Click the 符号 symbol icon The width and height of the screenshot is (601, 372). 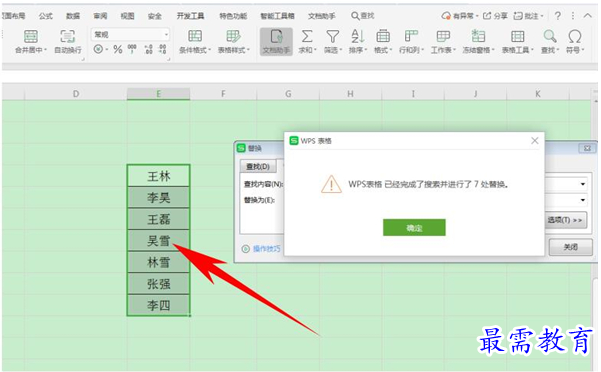tap(575, 36)
